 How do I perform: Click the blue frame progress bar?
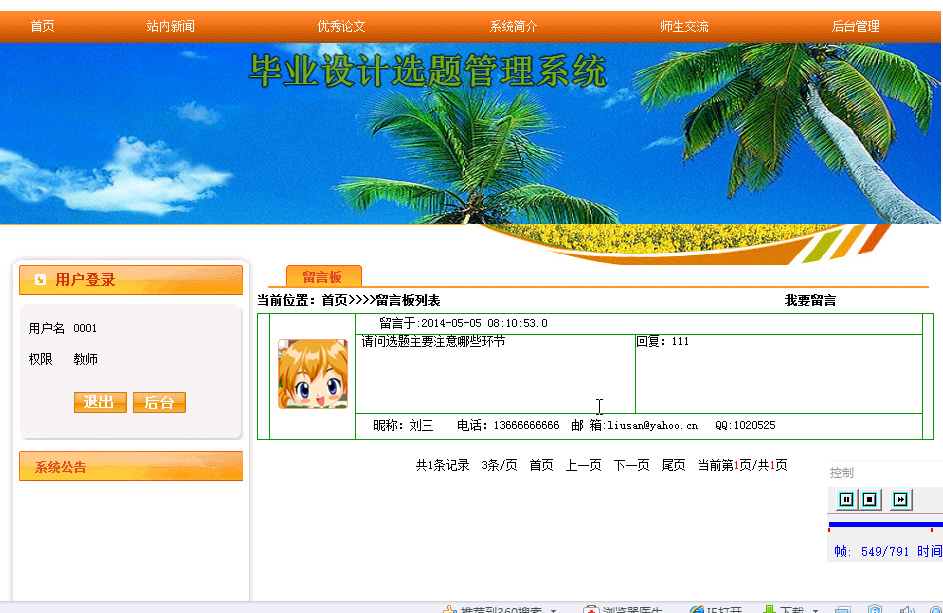(885, 525)
